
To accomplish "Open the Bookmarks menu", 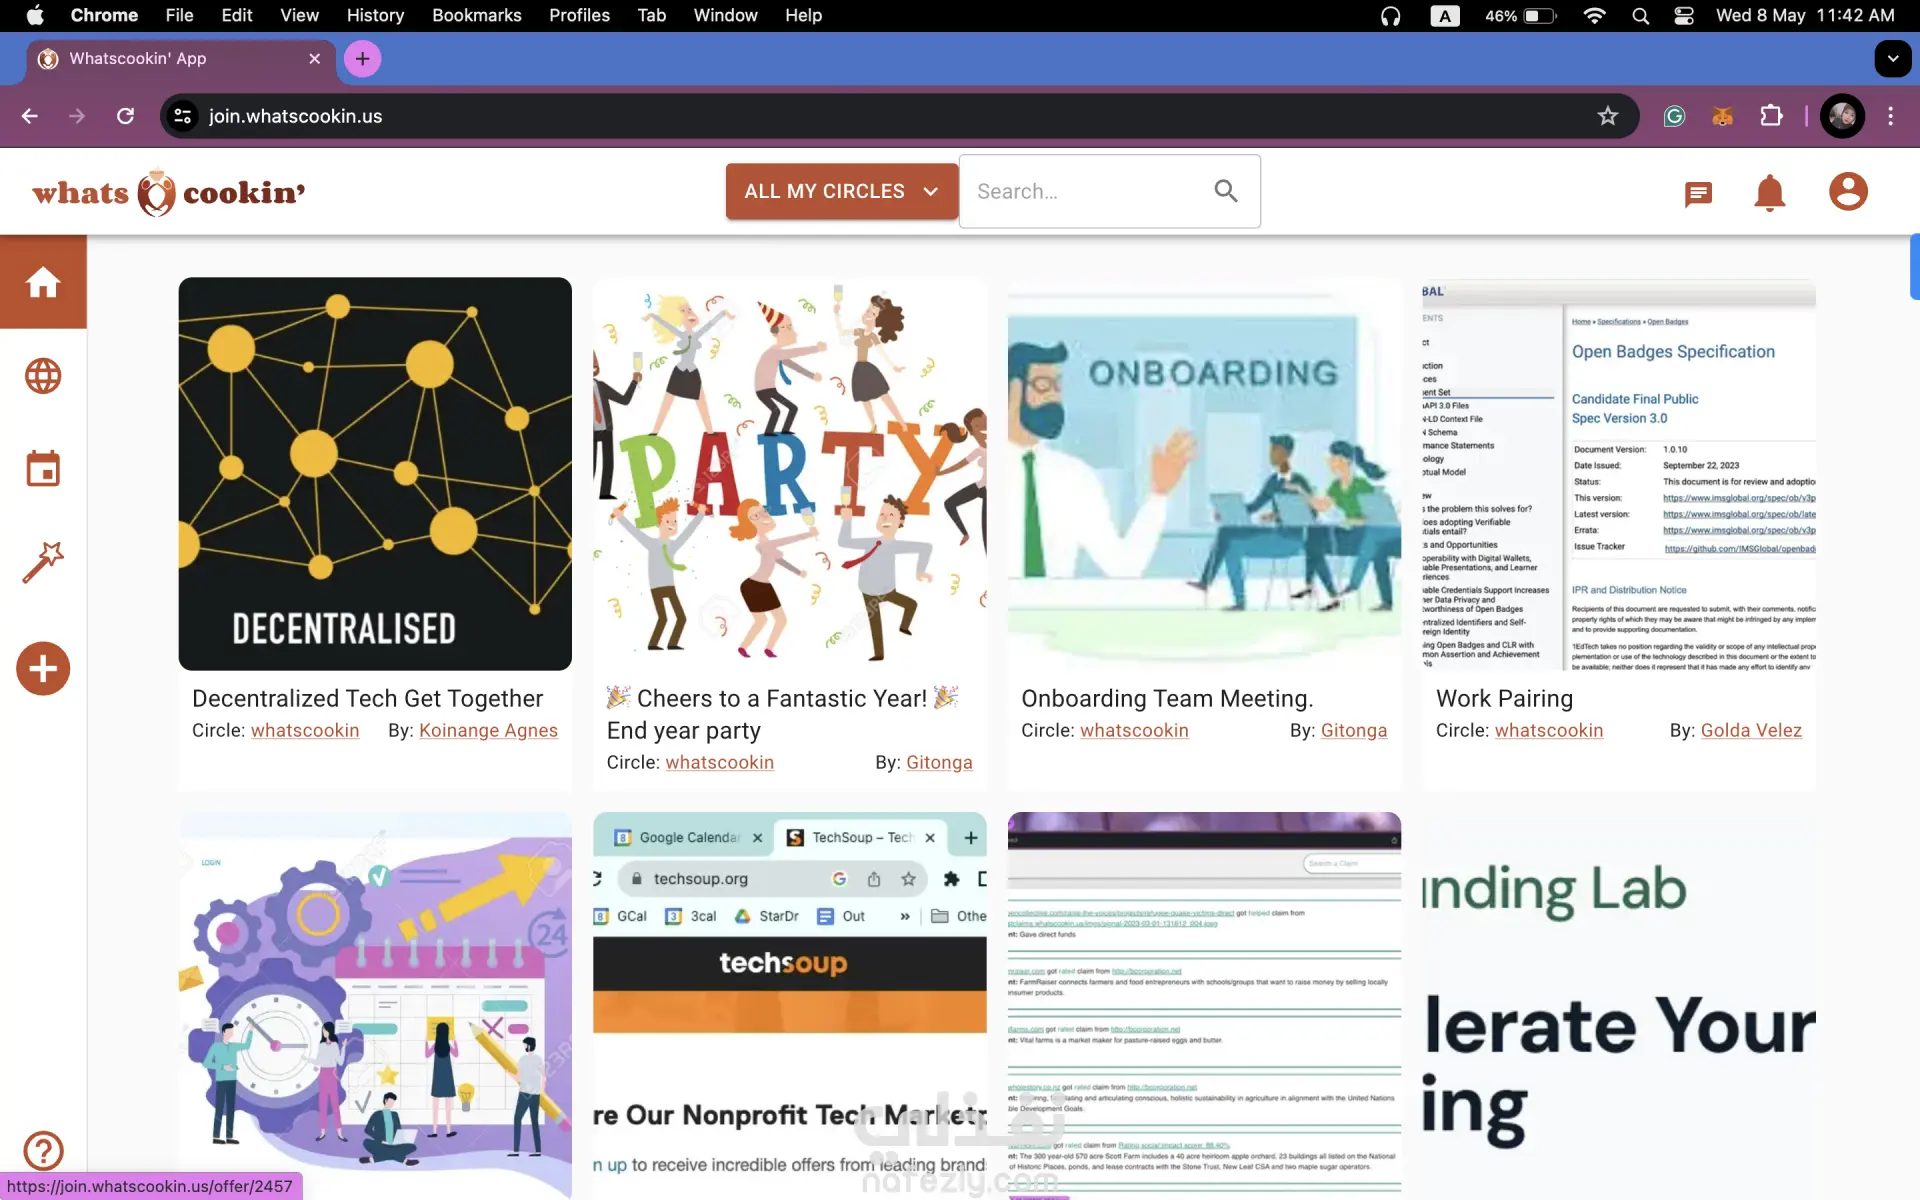I will (x=476, y=15).
